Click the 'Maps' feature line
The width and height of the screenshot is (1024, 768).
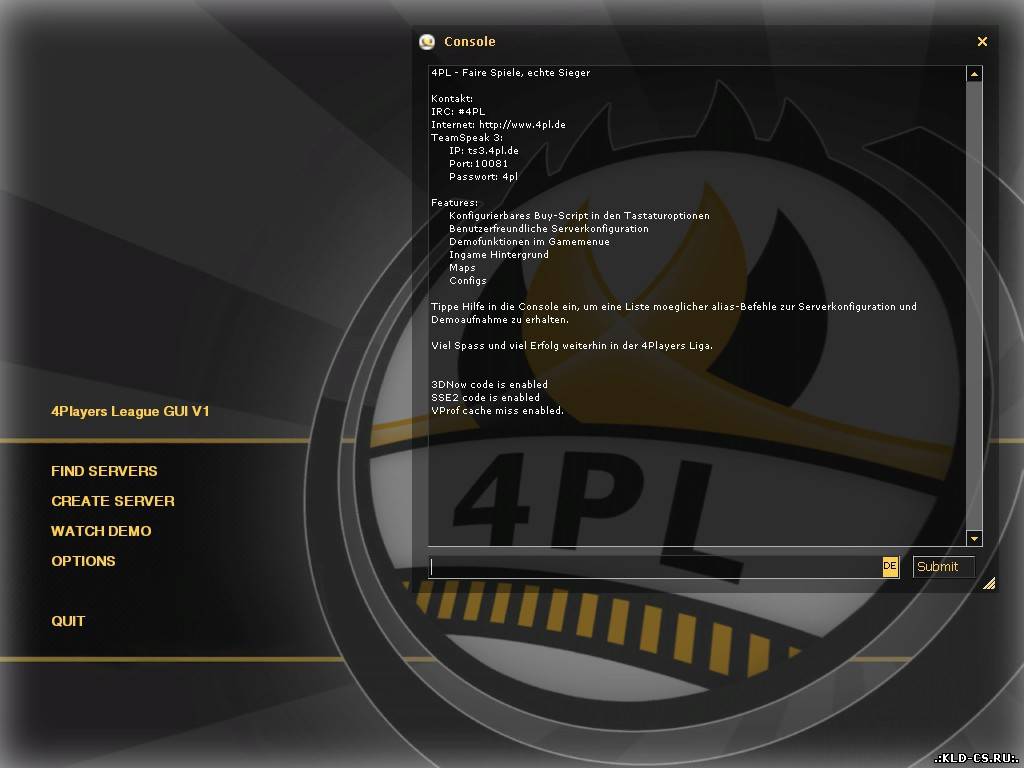462,268
